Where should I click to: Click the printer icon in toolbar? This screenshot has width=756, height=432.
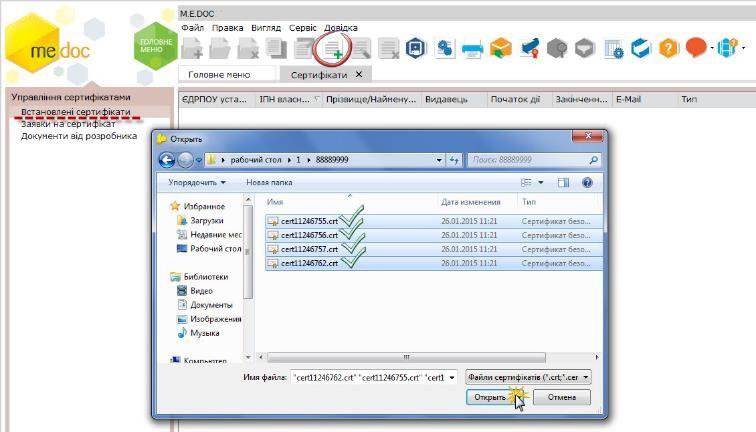coord(472,49)
